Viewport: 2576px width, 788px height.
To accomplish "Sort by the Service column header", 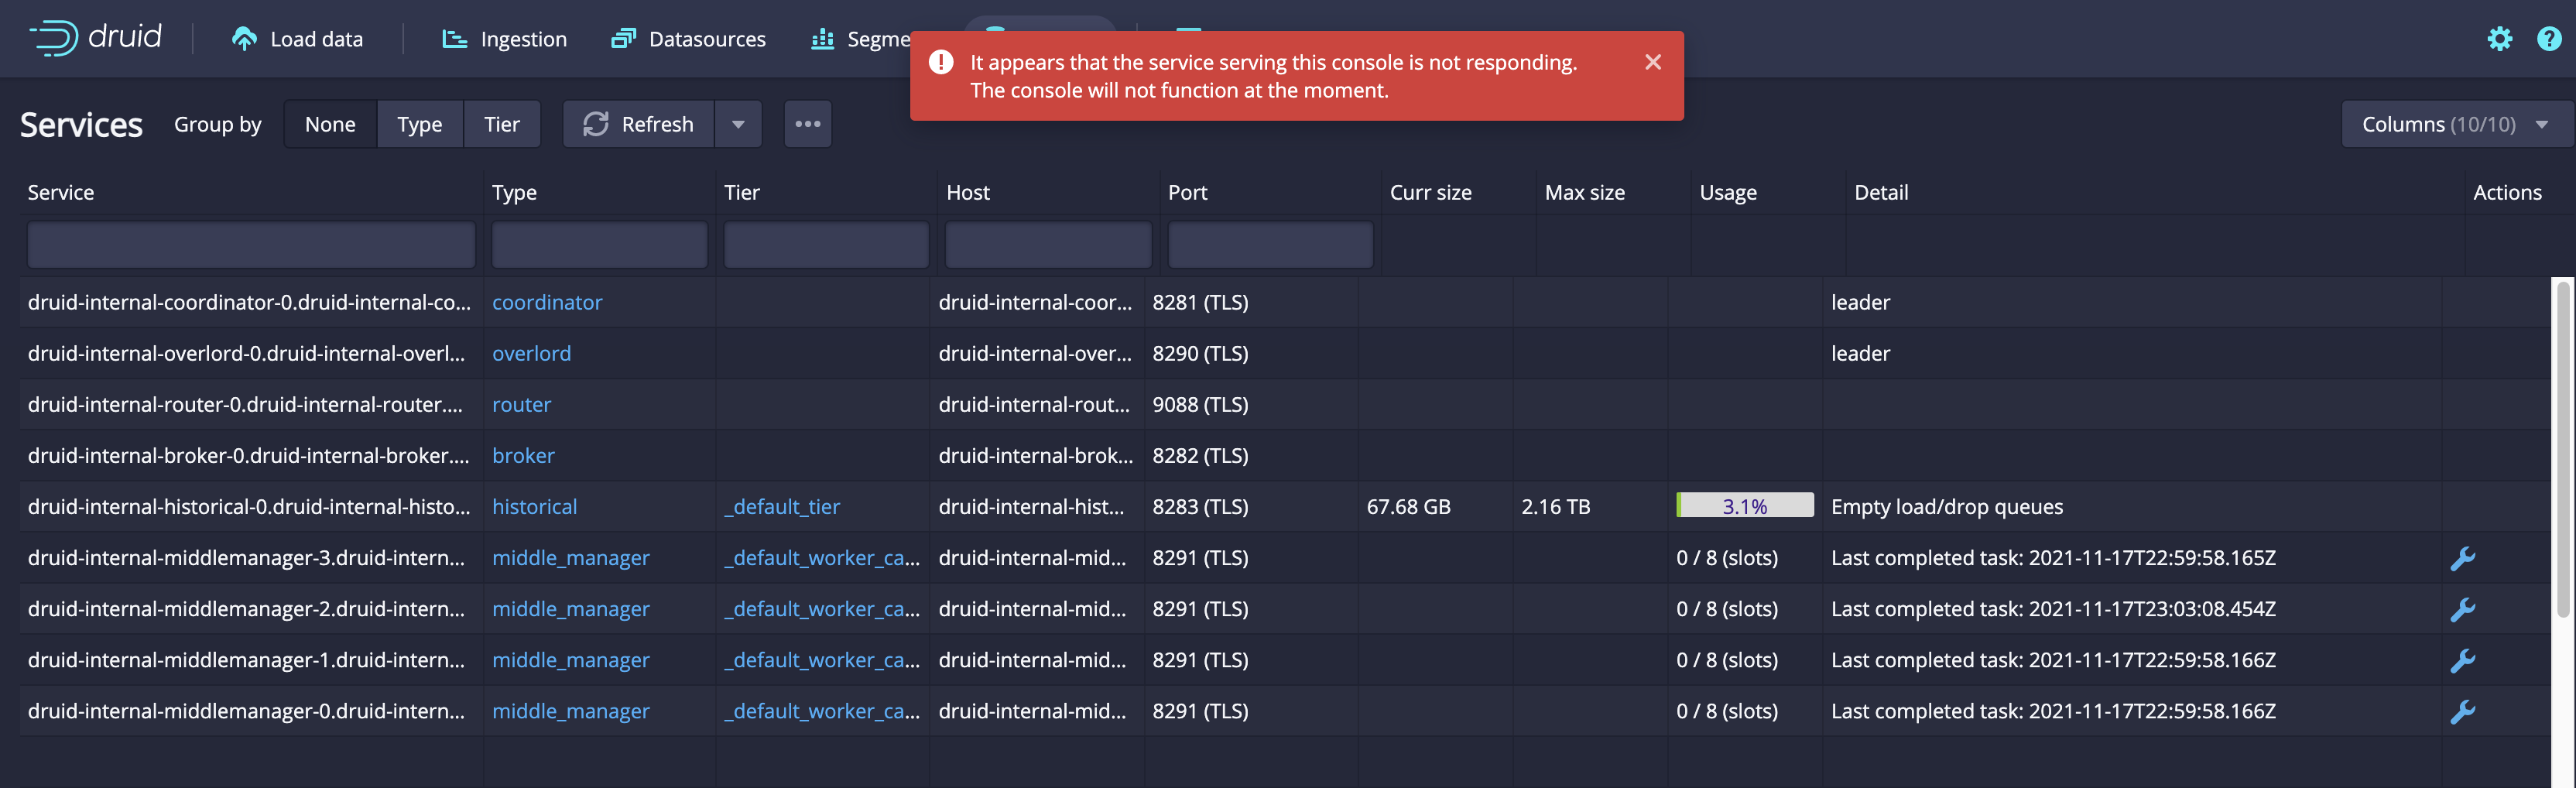I will coord(61,192).
